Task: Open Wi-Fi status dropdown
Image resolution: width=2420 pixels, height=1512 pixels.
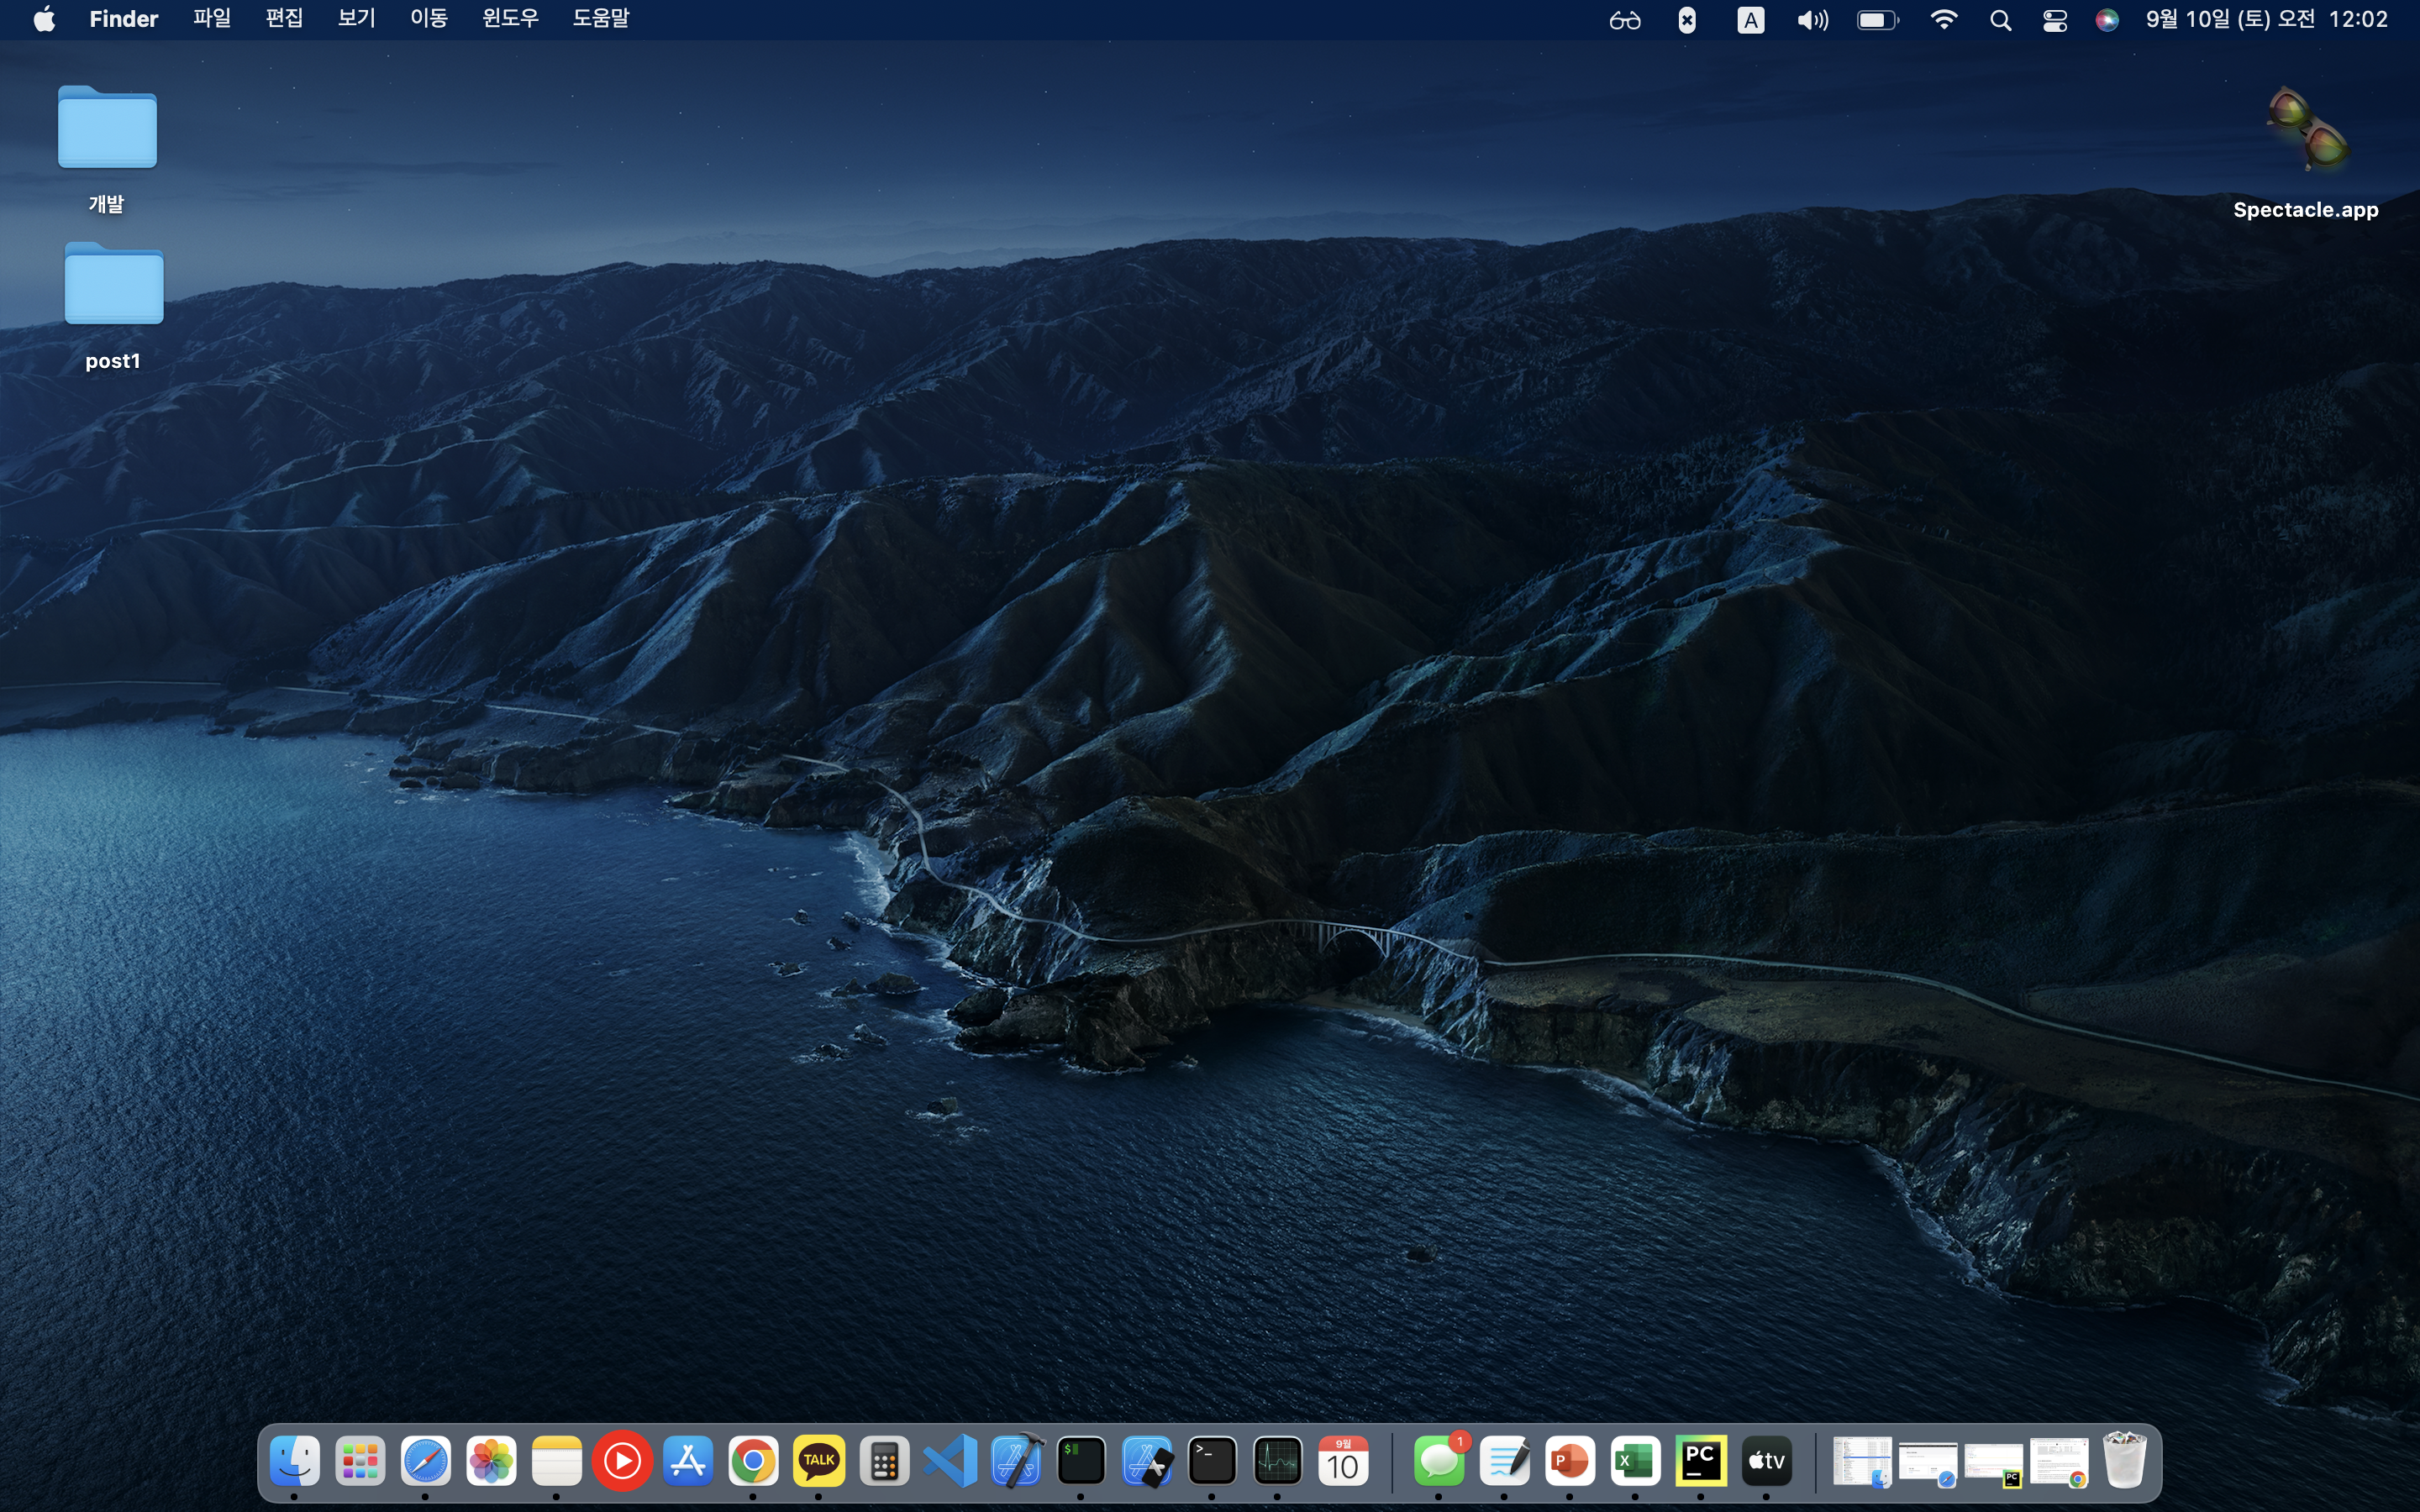Action: pyautogui.click(x=1943, y=20)
